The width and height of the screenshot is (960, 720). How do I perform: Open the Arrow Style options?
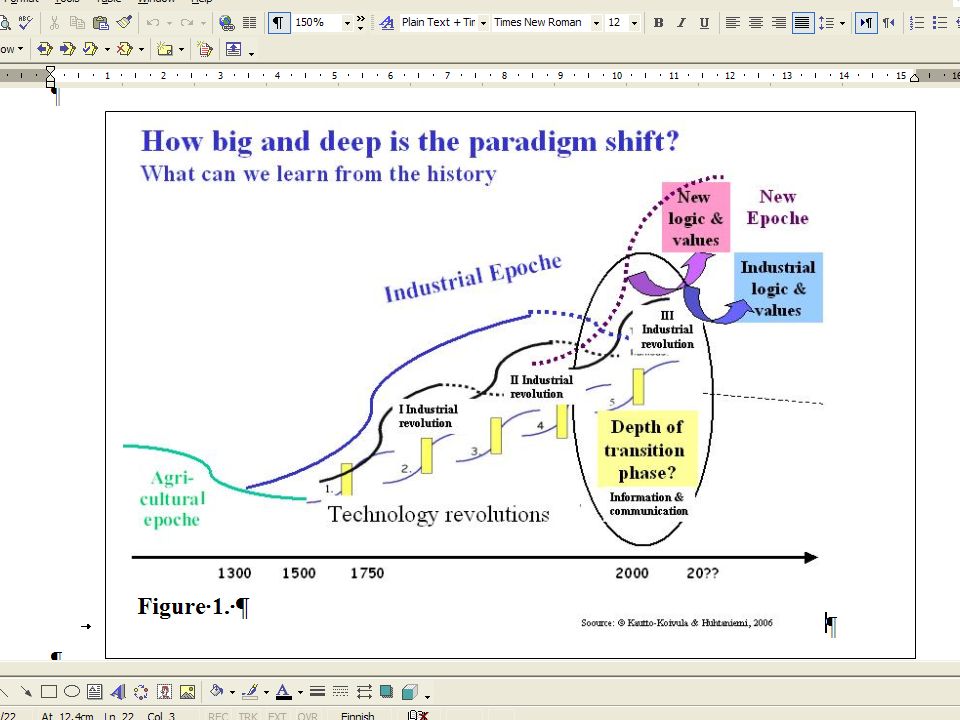point(364,692)
